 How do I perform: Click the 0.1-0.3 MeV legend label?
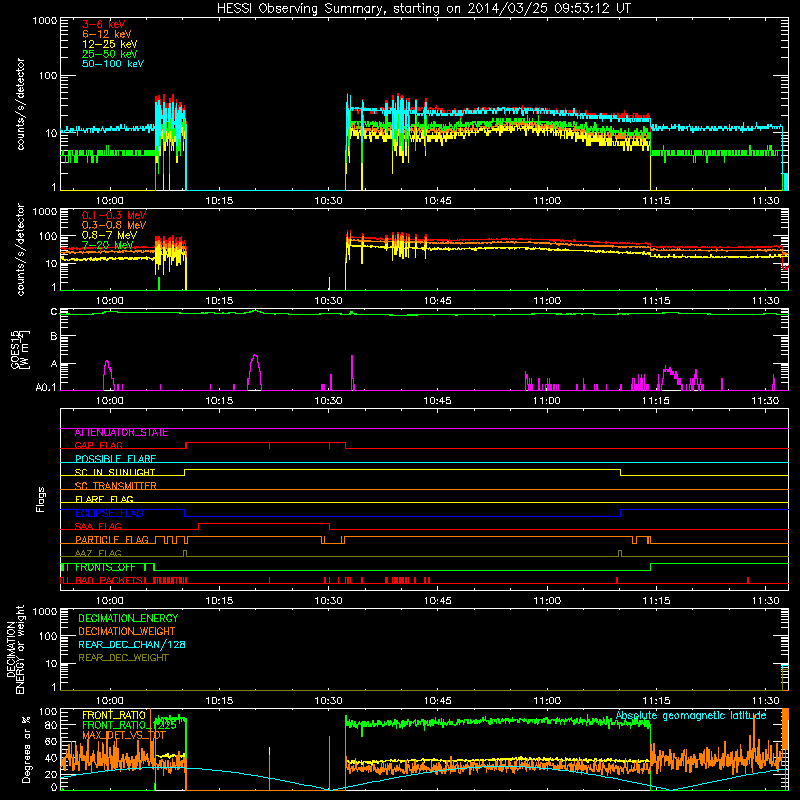[114, 215]
